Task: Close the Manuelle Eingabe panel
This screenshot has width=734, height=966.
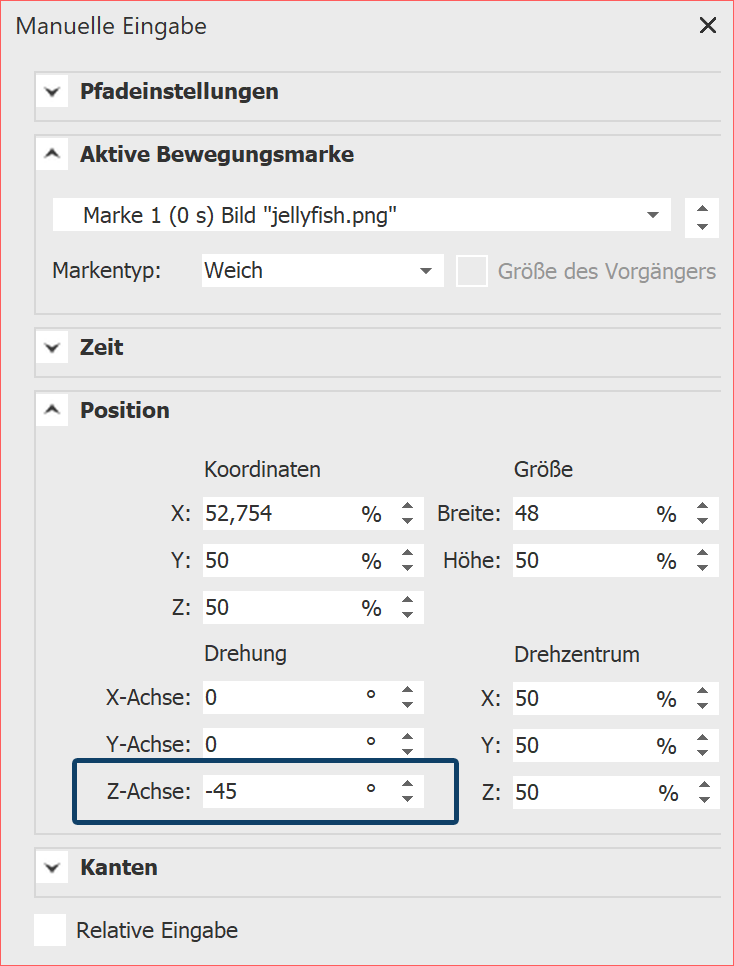Action: pyautogui.click(x=707, y=26)
